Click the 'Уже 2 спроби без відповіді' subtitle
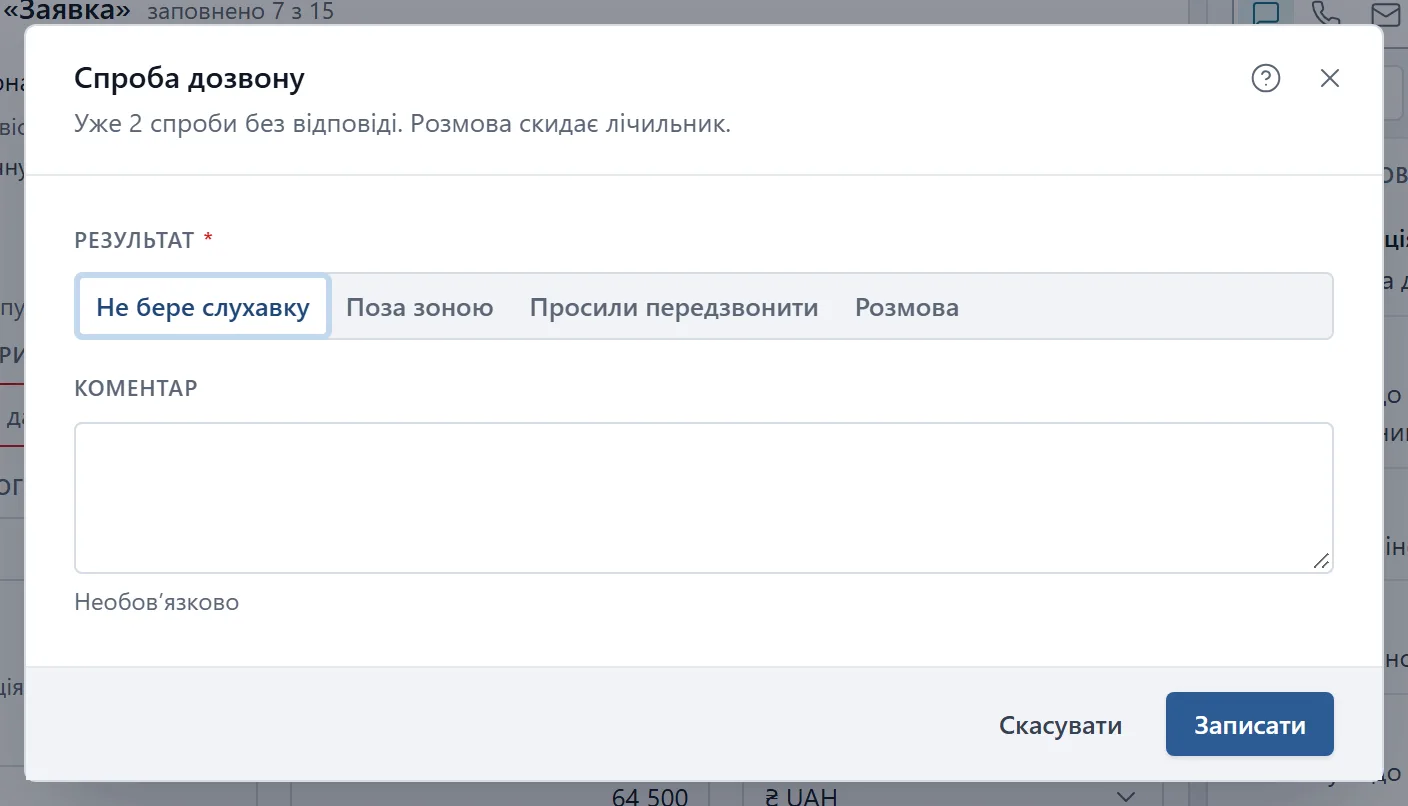Screen dimensions: 1408x806 [x=403, y=126]
